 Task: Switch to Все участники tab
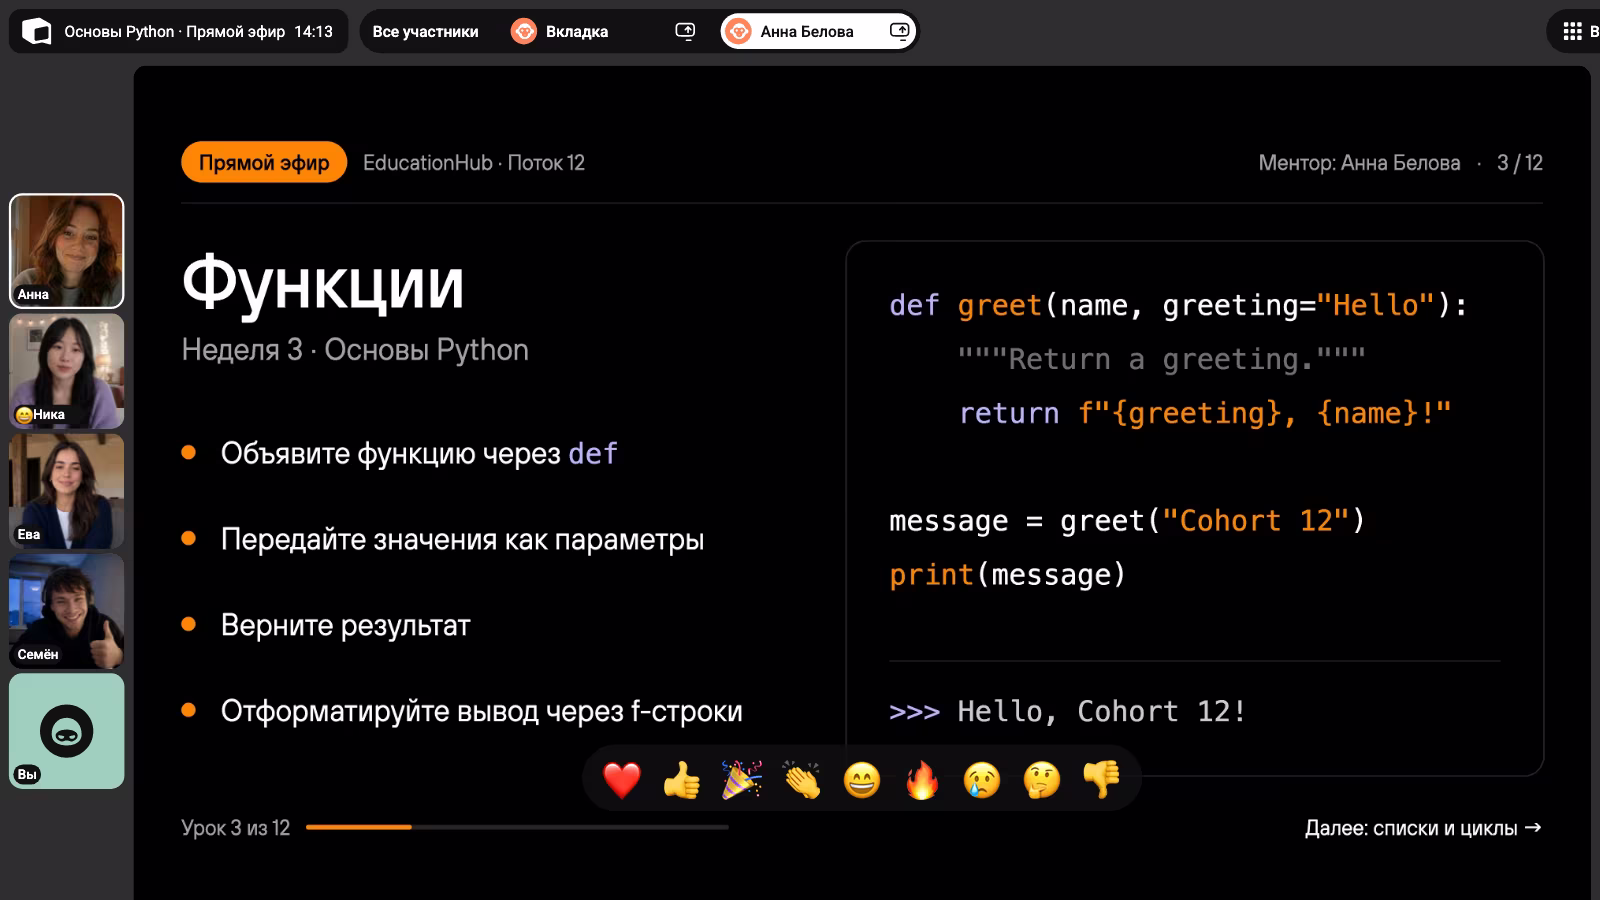pos(426,32)
